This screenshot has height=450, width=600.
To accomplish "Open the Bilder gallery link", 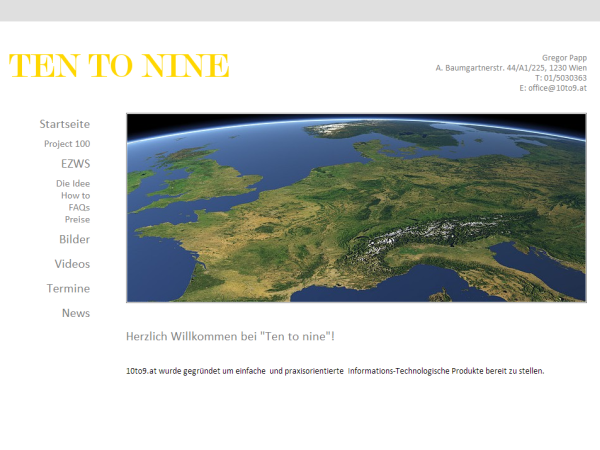I will [75, 240].
